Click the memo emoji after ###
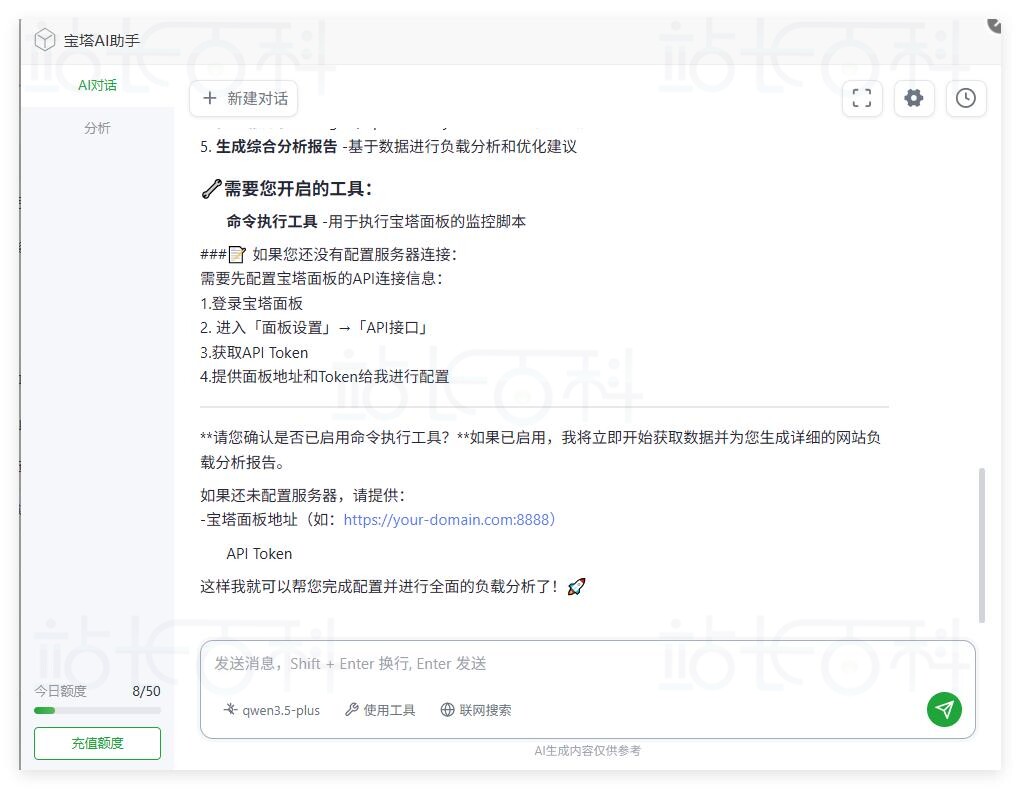The width and height of the screenshot is (1020, 789). tap(237, 254)
